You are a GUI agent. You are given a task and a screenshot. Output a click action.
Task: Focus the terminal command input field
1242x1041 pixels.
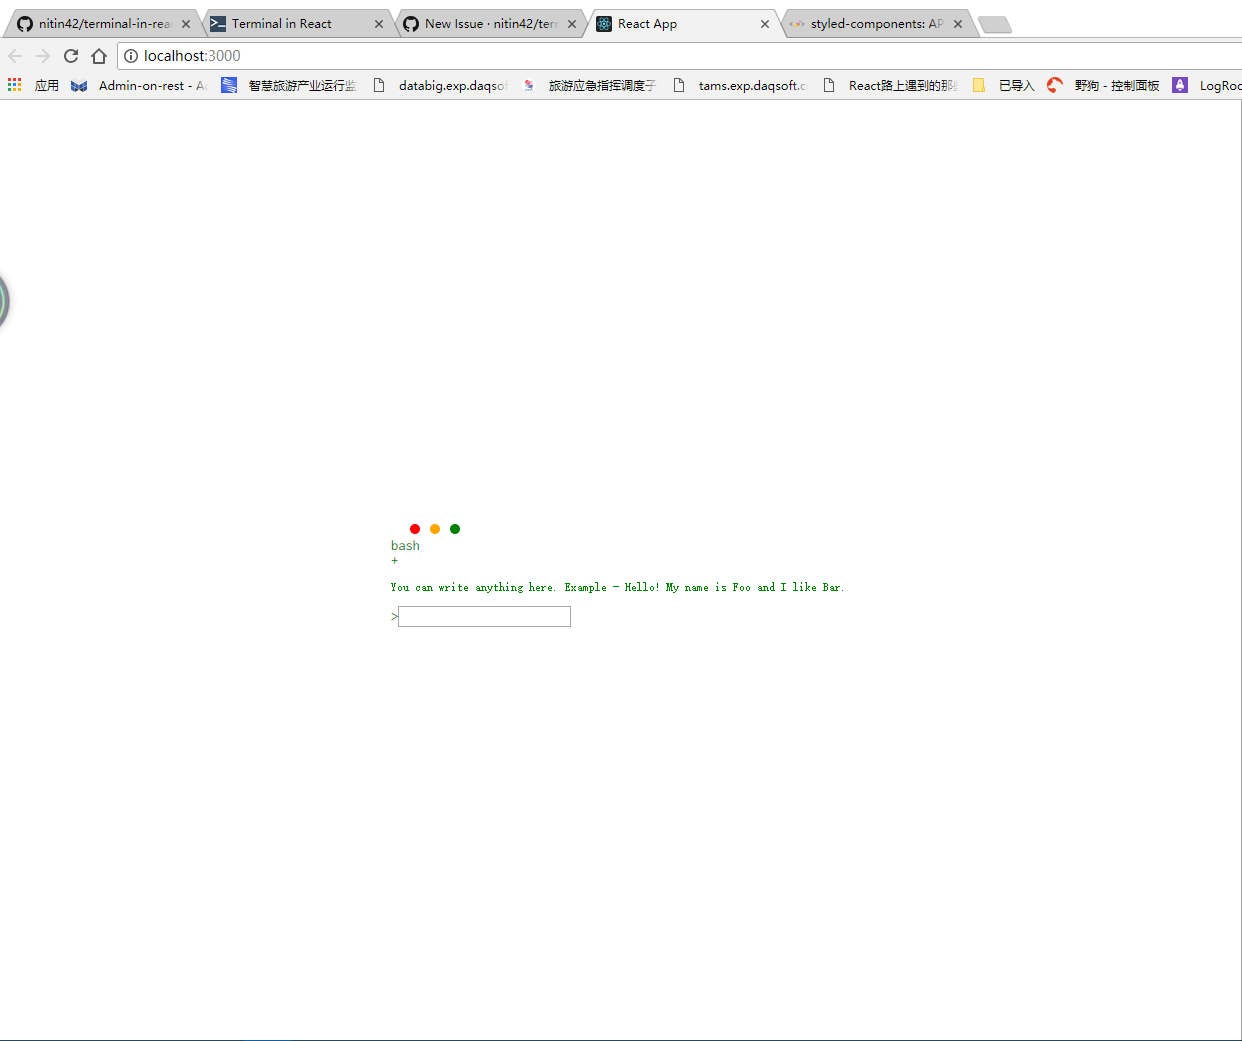coord(484,617)
